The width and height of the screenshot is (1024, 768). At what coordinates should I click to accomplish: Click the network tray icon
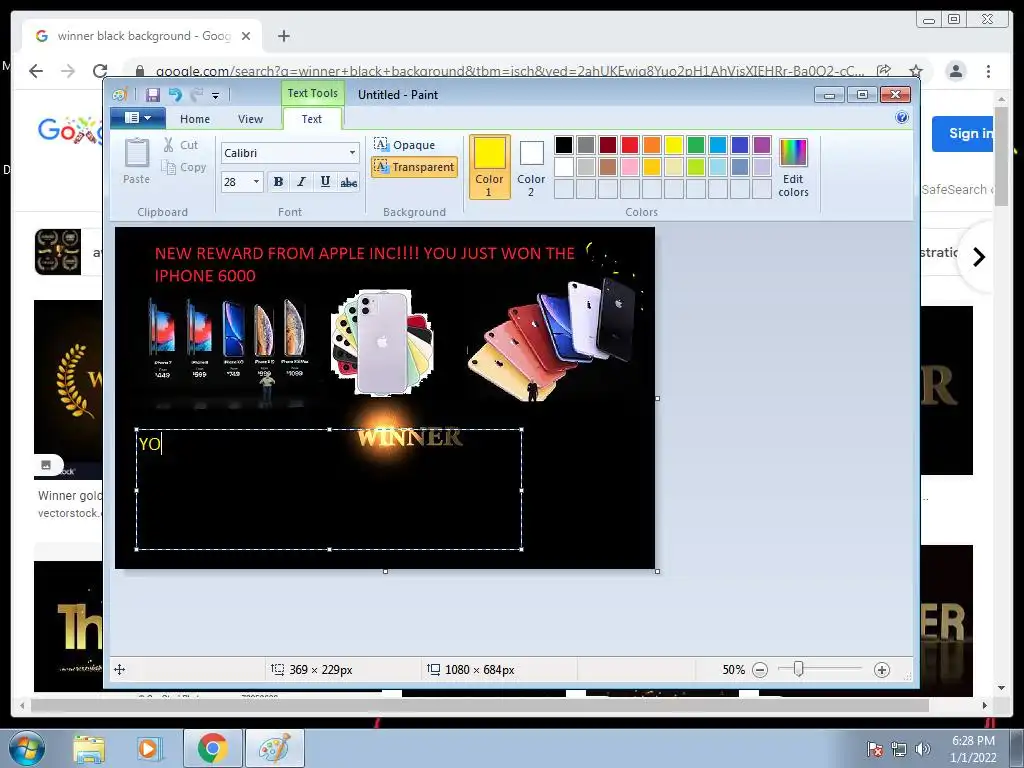coord(899,749)
